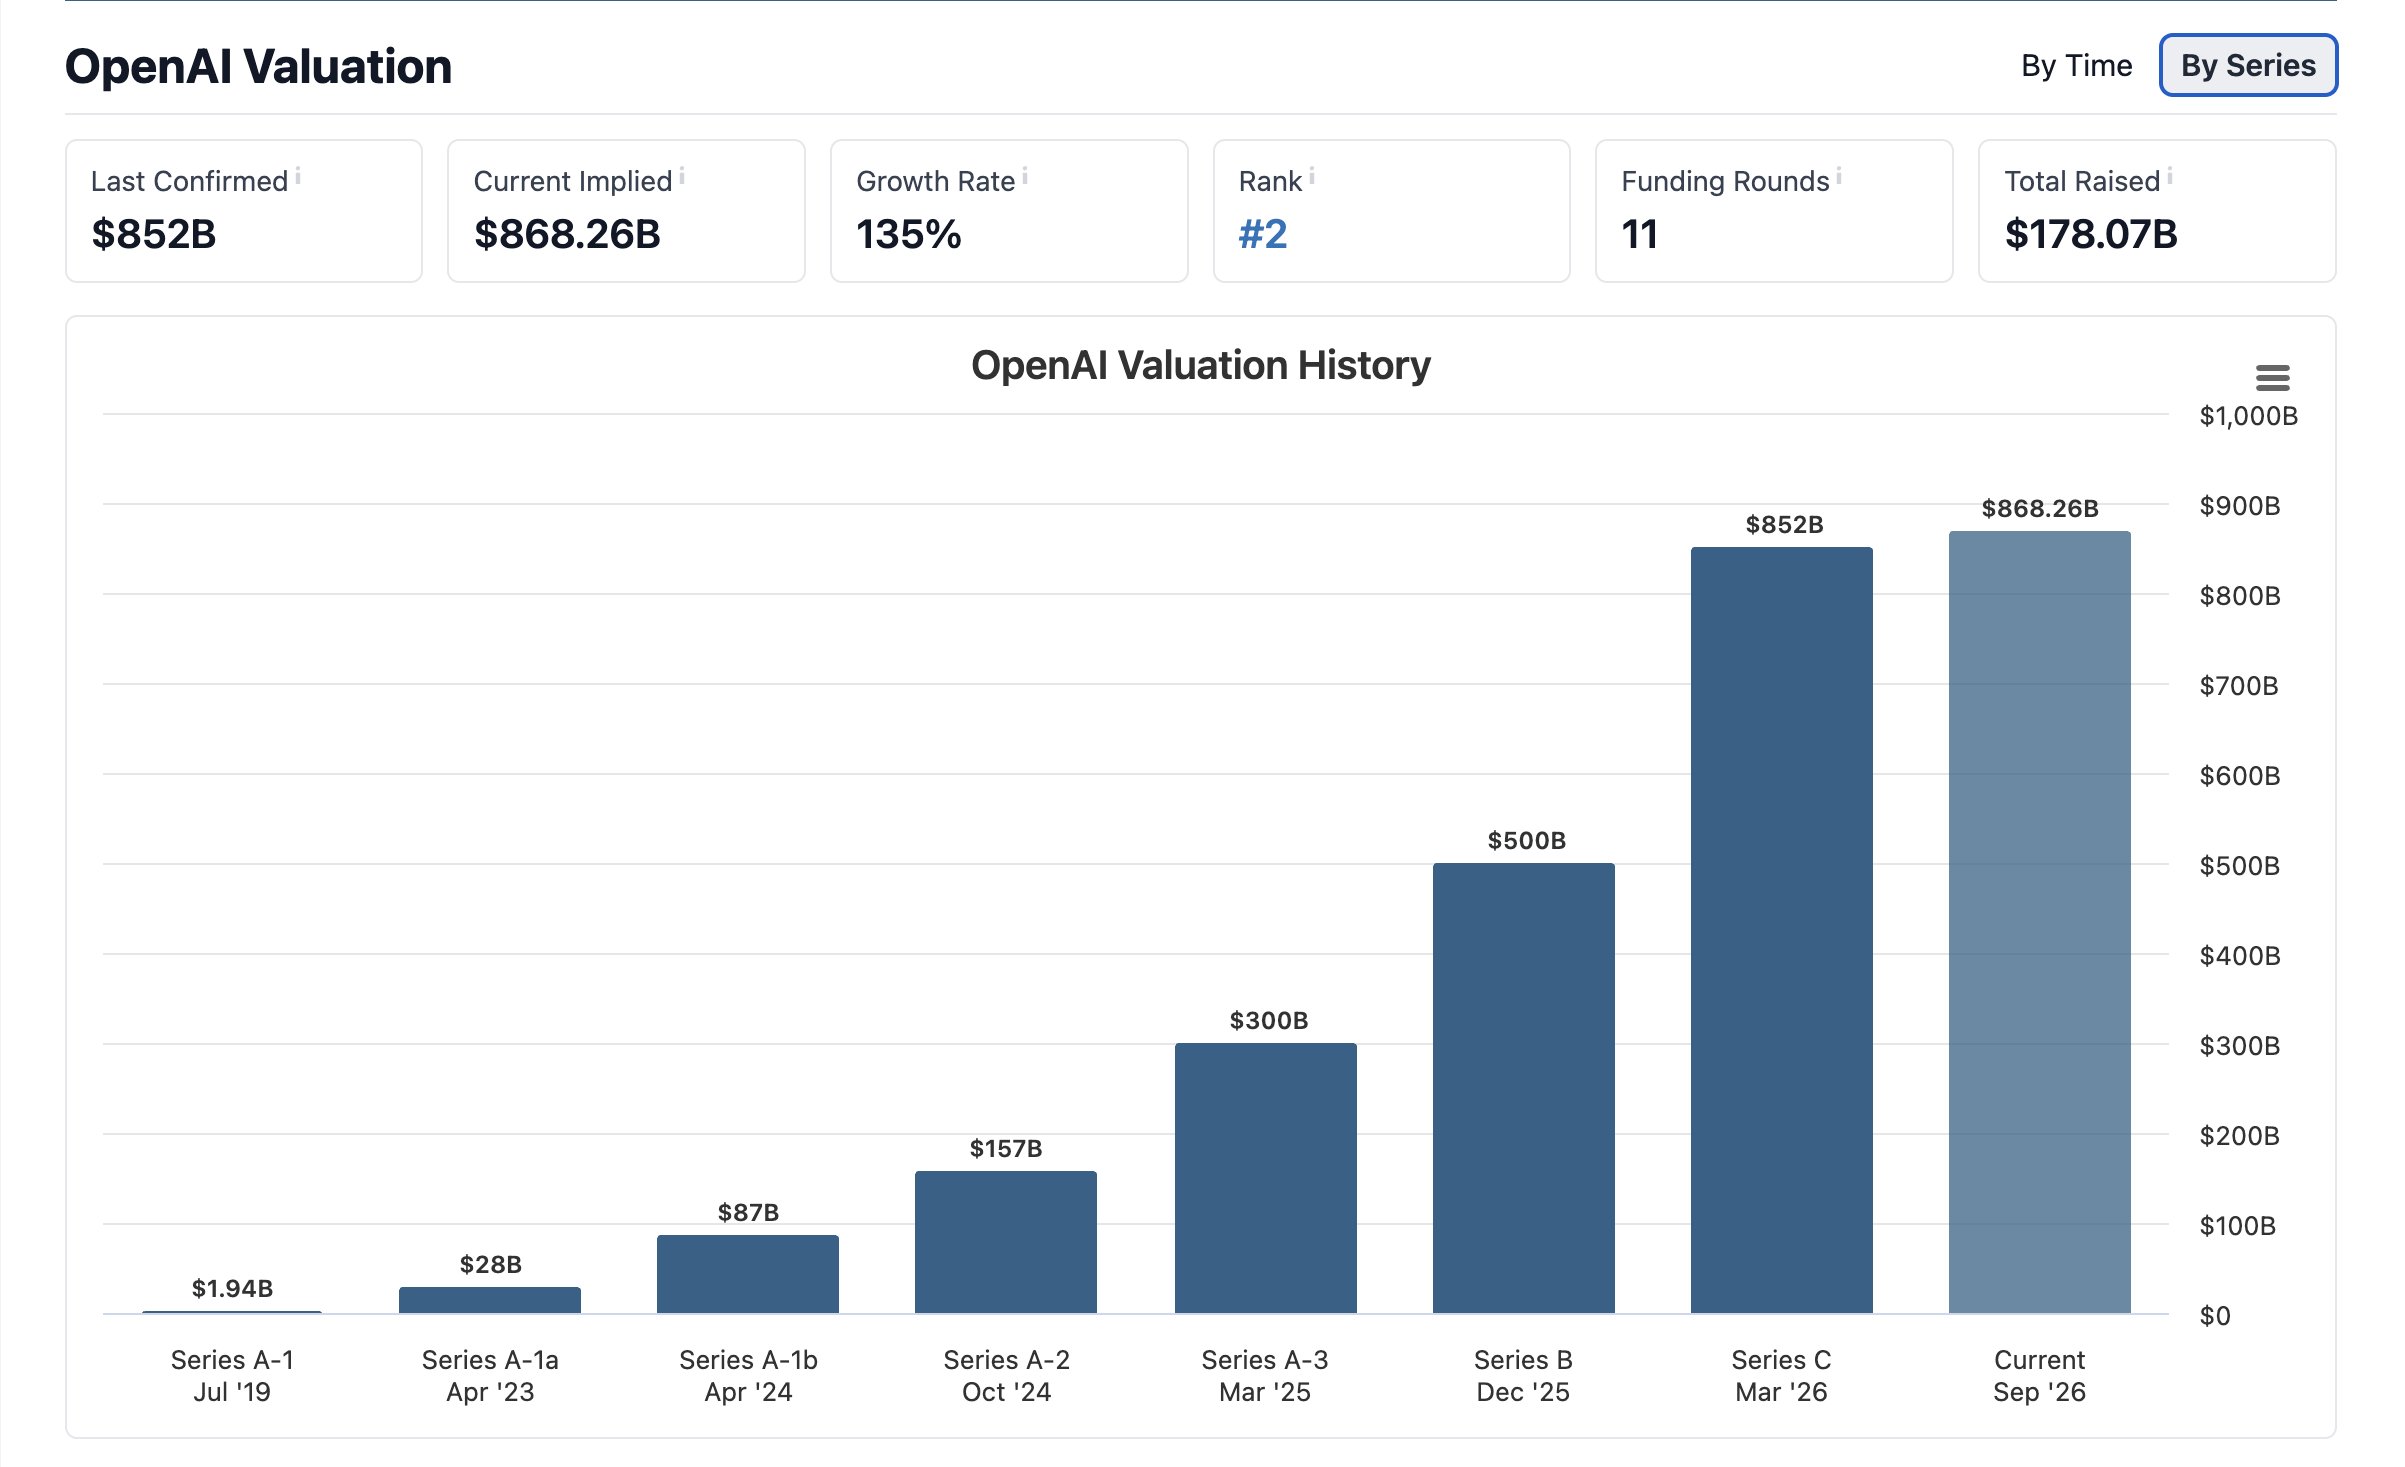Click the Series B $500B bar
Image resolution: width=2405 pixels, height=1467 pixels.
(1524, 1088)
